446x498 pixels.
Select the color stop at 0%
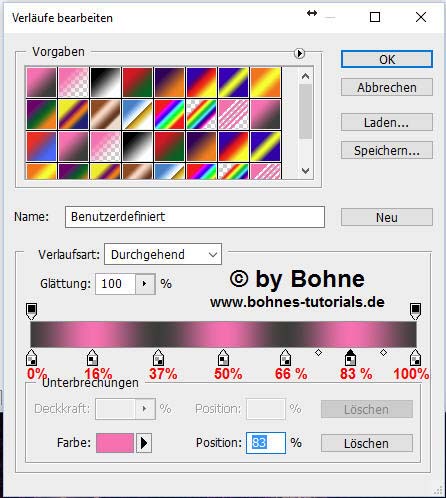point(31,358)
